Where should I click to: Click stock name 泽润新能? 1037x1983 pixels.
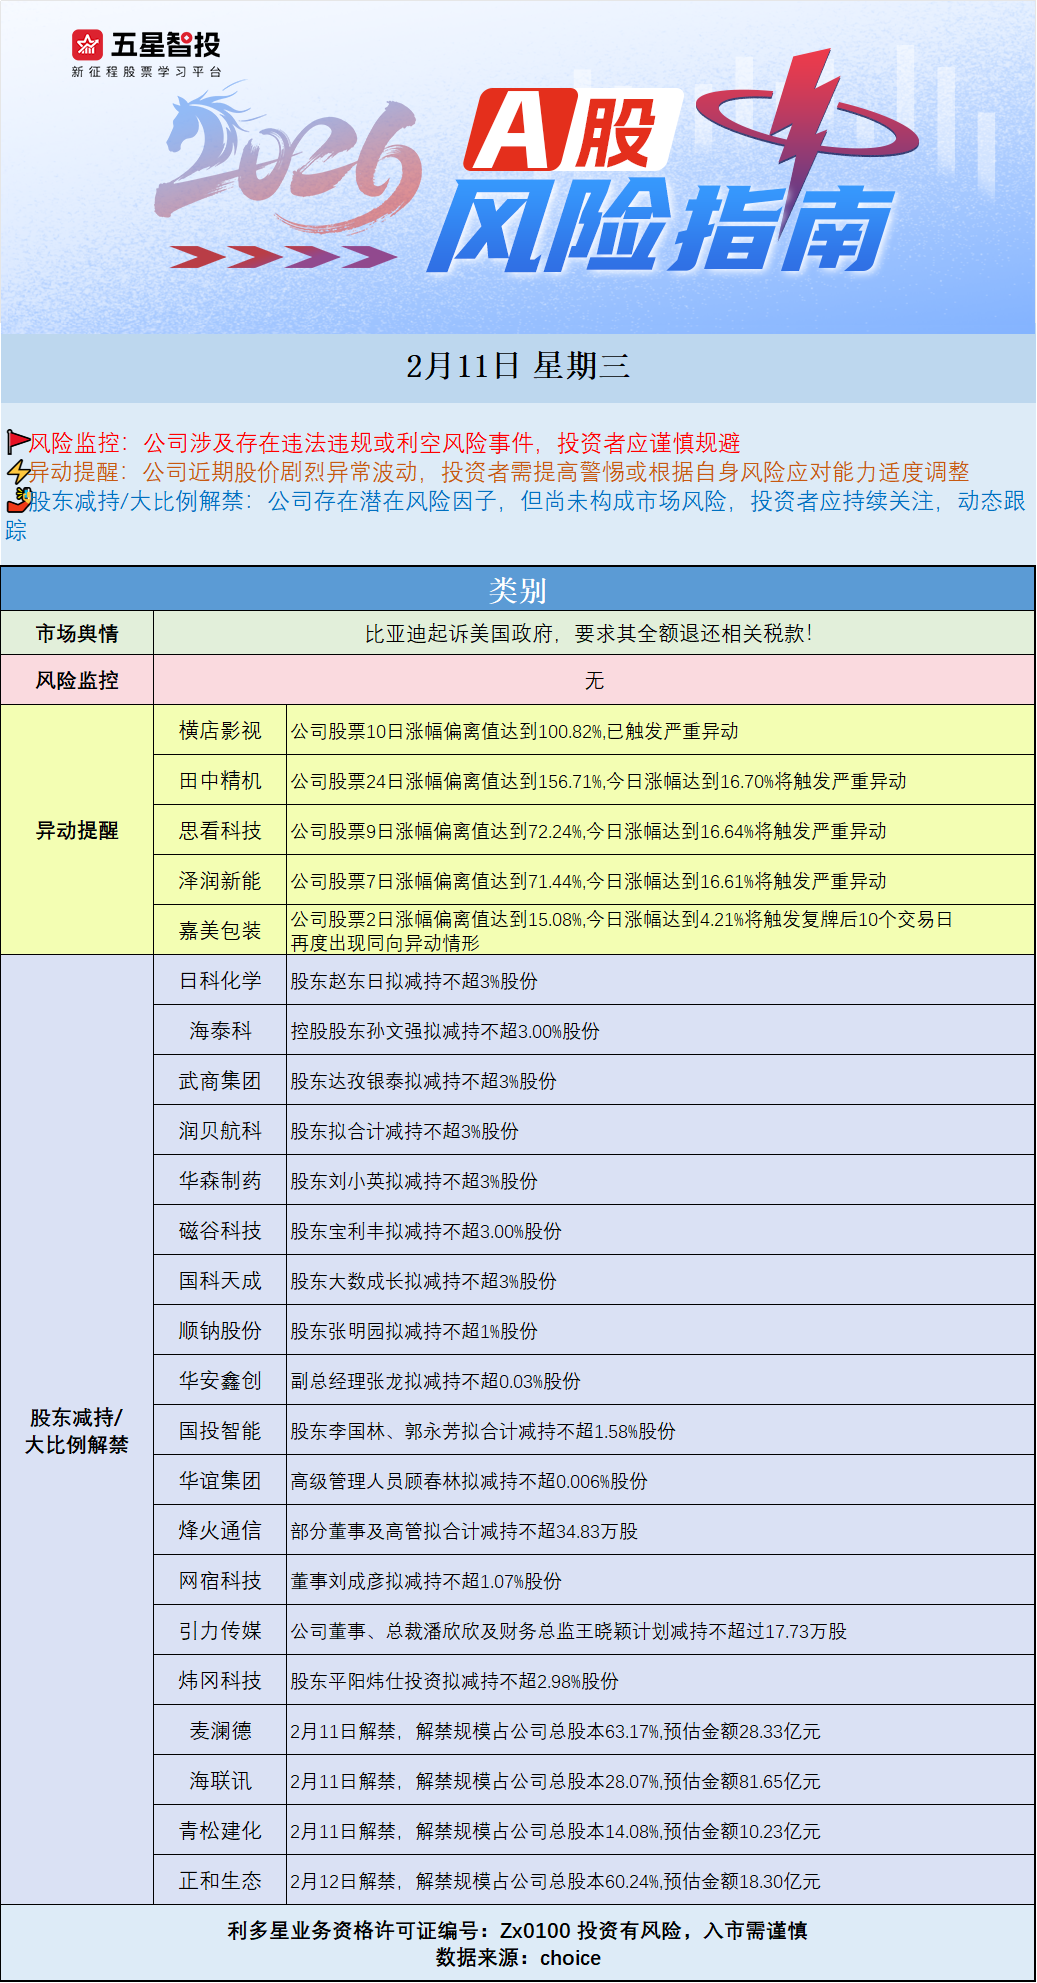tap(220, 881)
